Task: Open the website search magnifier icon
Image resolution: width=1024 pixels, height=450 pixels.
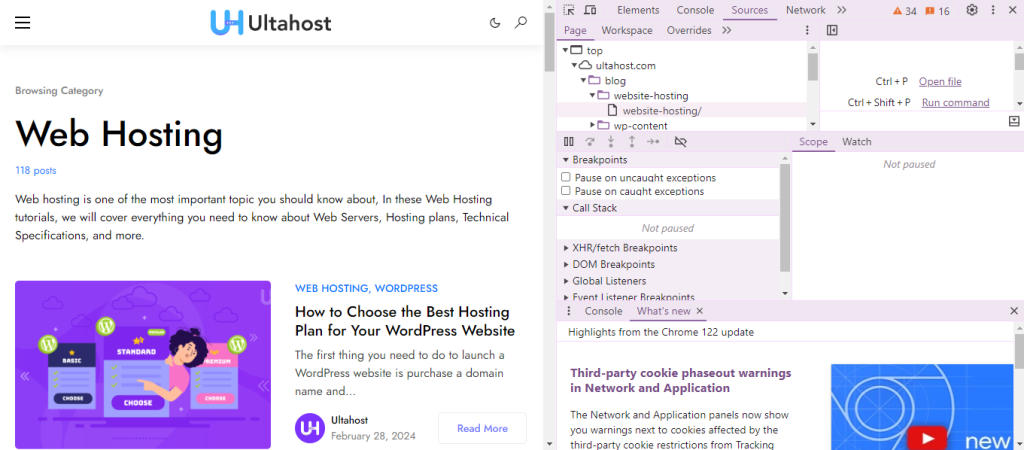Action: [520, 22]
